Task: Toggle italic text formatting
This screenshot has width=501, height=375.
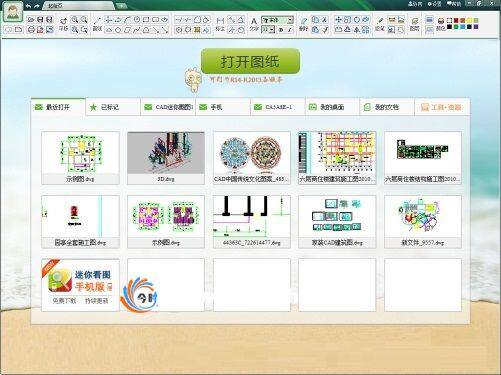Action: (290, 30)
